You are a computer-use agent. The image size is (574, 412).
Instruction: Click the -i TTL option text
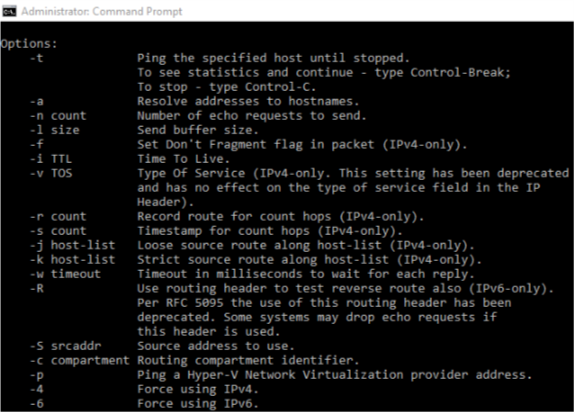[x=51, y=159]
